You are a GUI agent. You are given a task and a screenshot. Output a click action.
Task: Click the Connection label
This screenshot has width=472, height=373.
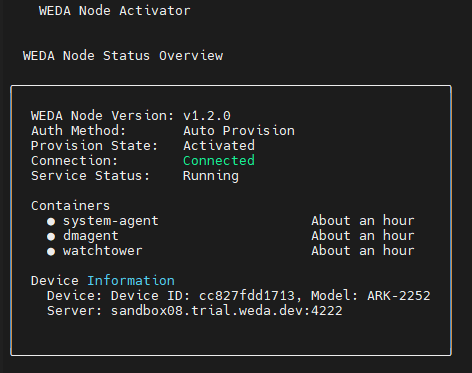point(75,161)
